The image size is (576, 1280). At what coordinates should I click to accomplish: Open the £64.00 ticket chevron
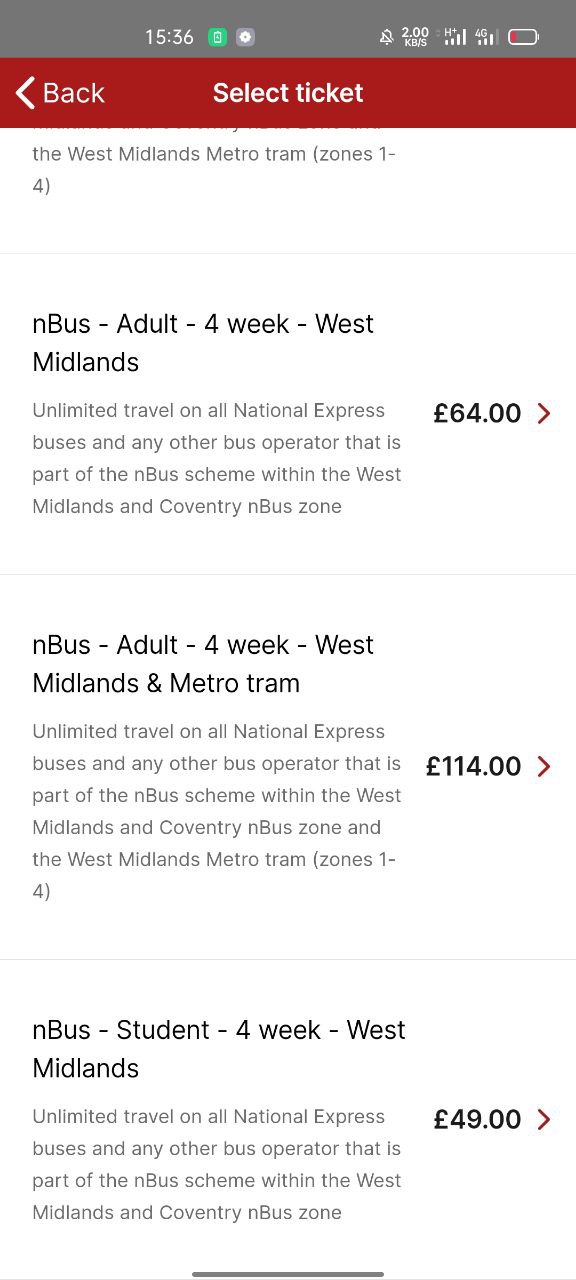tap(544, 413)
